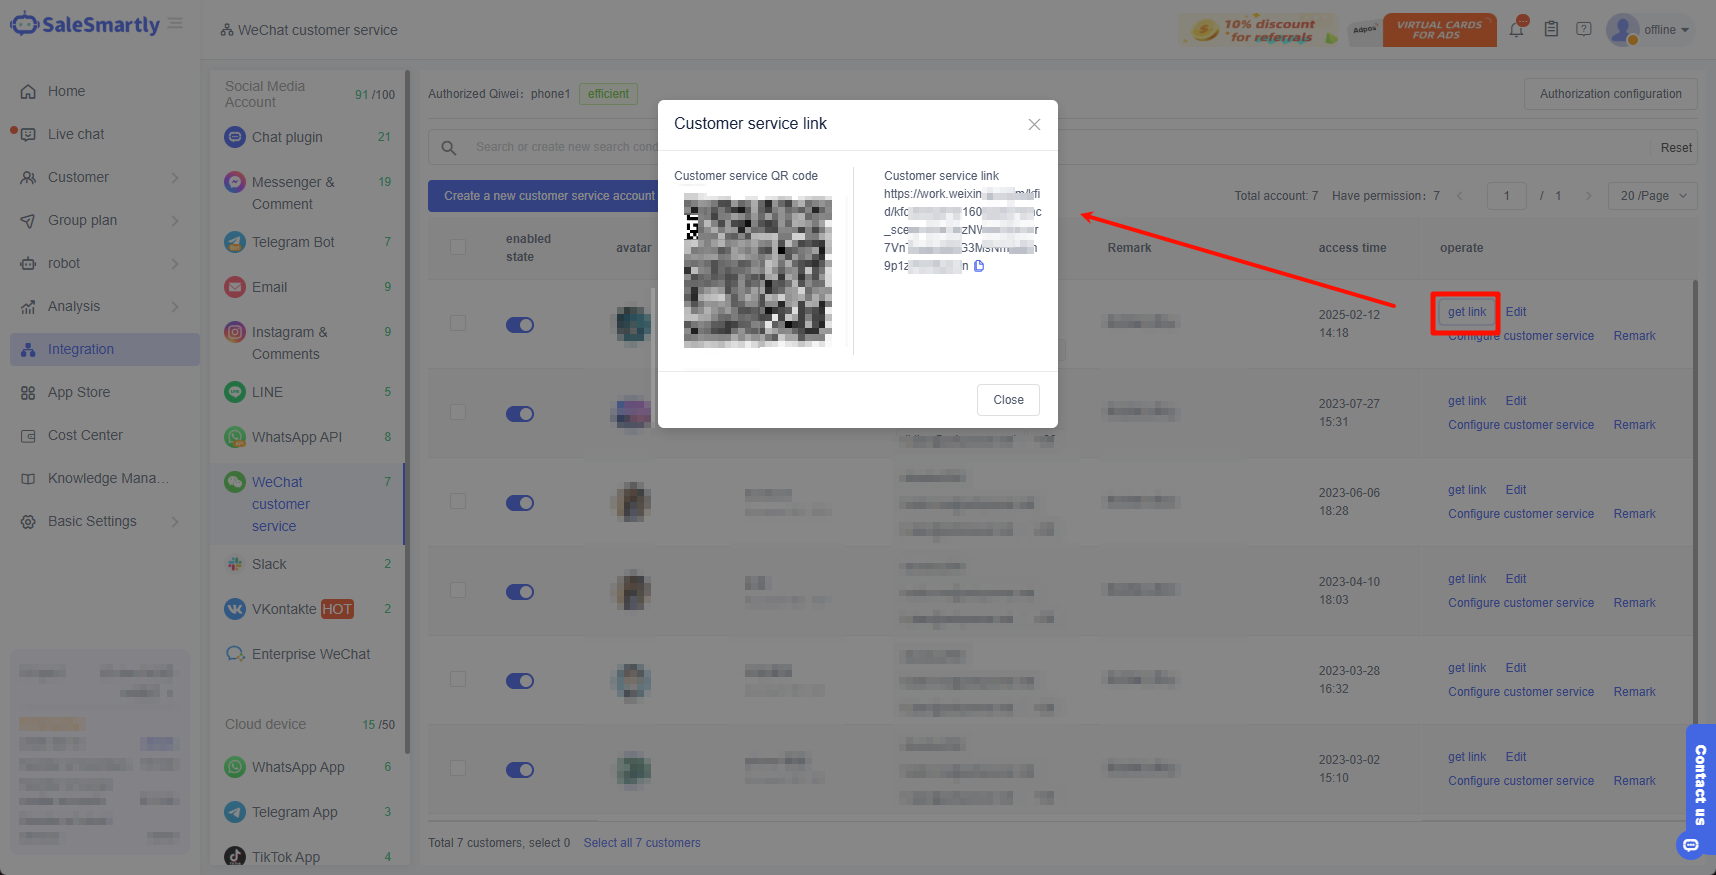The width and height of the screenshot is (1716, 875).
Task: Open the Slack channel
Action: [x=308, y=564]
